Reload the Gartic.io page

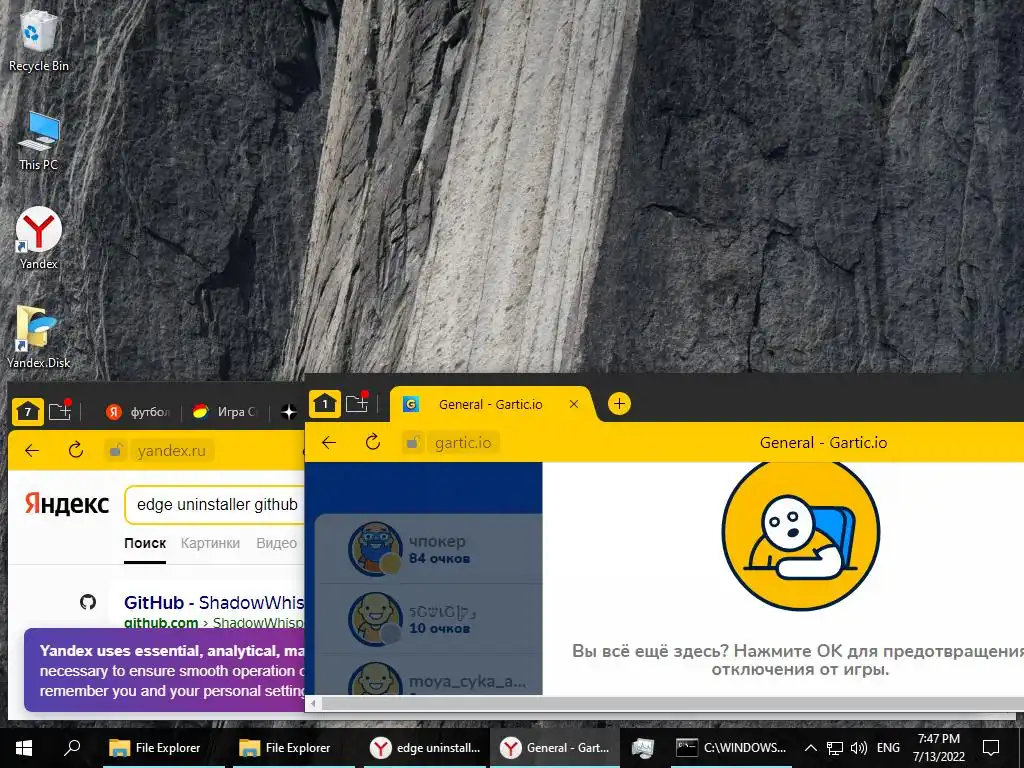pyautogui.click(x=373, y=443)
